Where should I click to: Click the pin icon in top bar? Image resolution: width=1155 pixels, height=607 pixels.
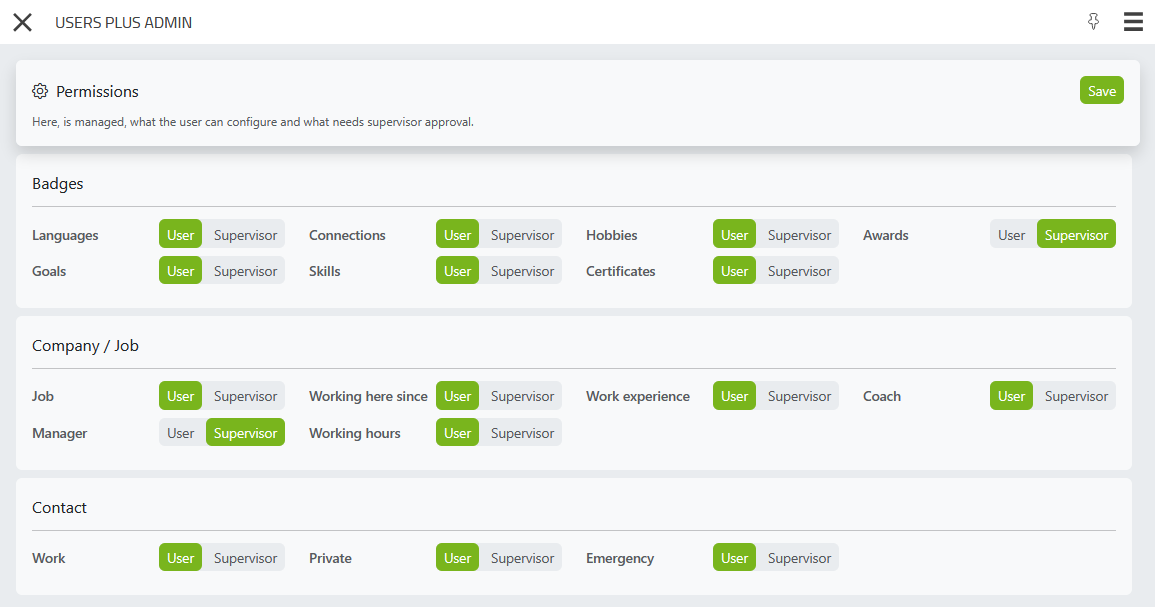coord(1093,22)
